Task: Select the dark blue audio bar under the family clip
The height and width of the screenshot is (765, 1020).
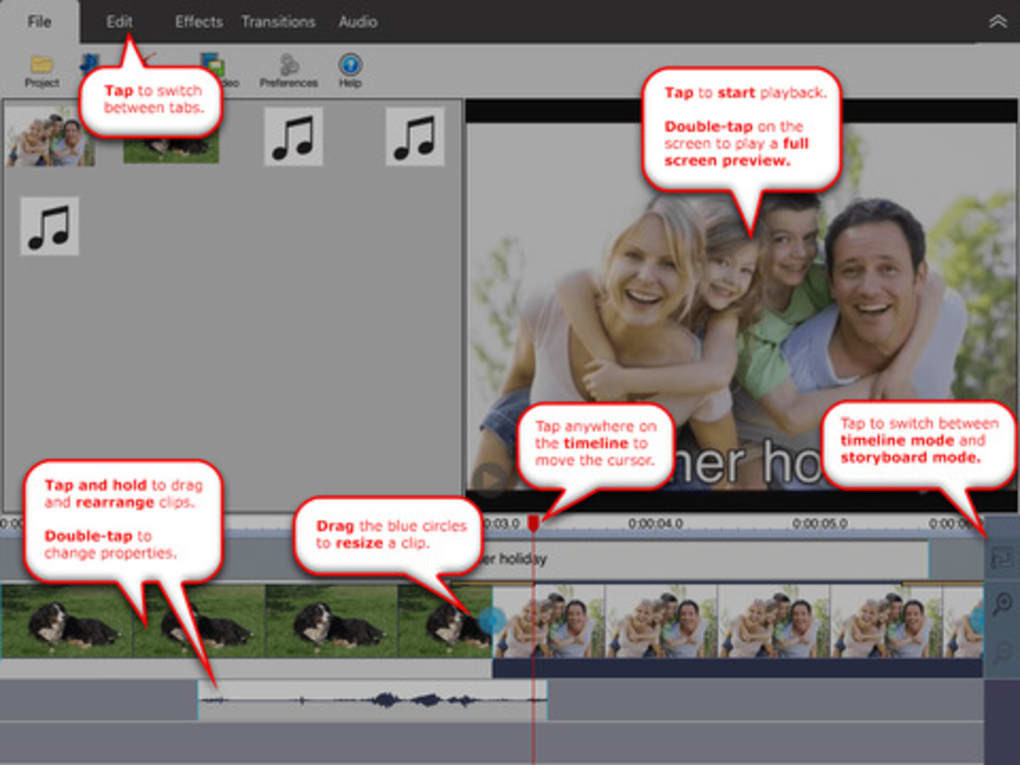Action: [x=738, y=668]
